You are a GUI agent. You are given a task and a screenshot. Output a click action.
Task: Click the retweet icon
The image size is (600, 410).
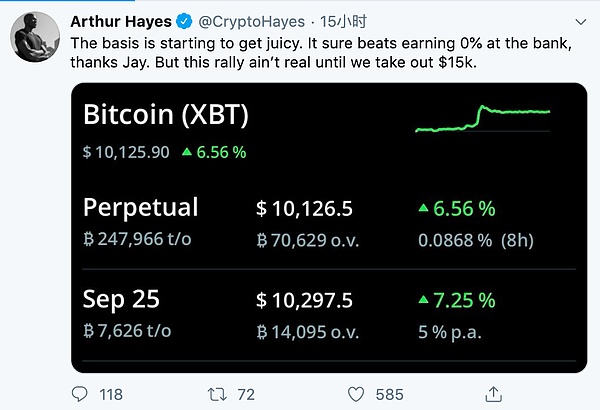click(x=217, y=393)
